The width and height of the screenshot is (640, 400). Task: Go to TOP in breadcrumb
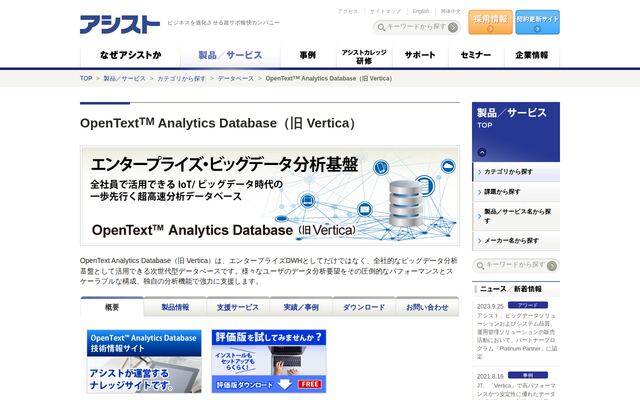pos(86,78)
